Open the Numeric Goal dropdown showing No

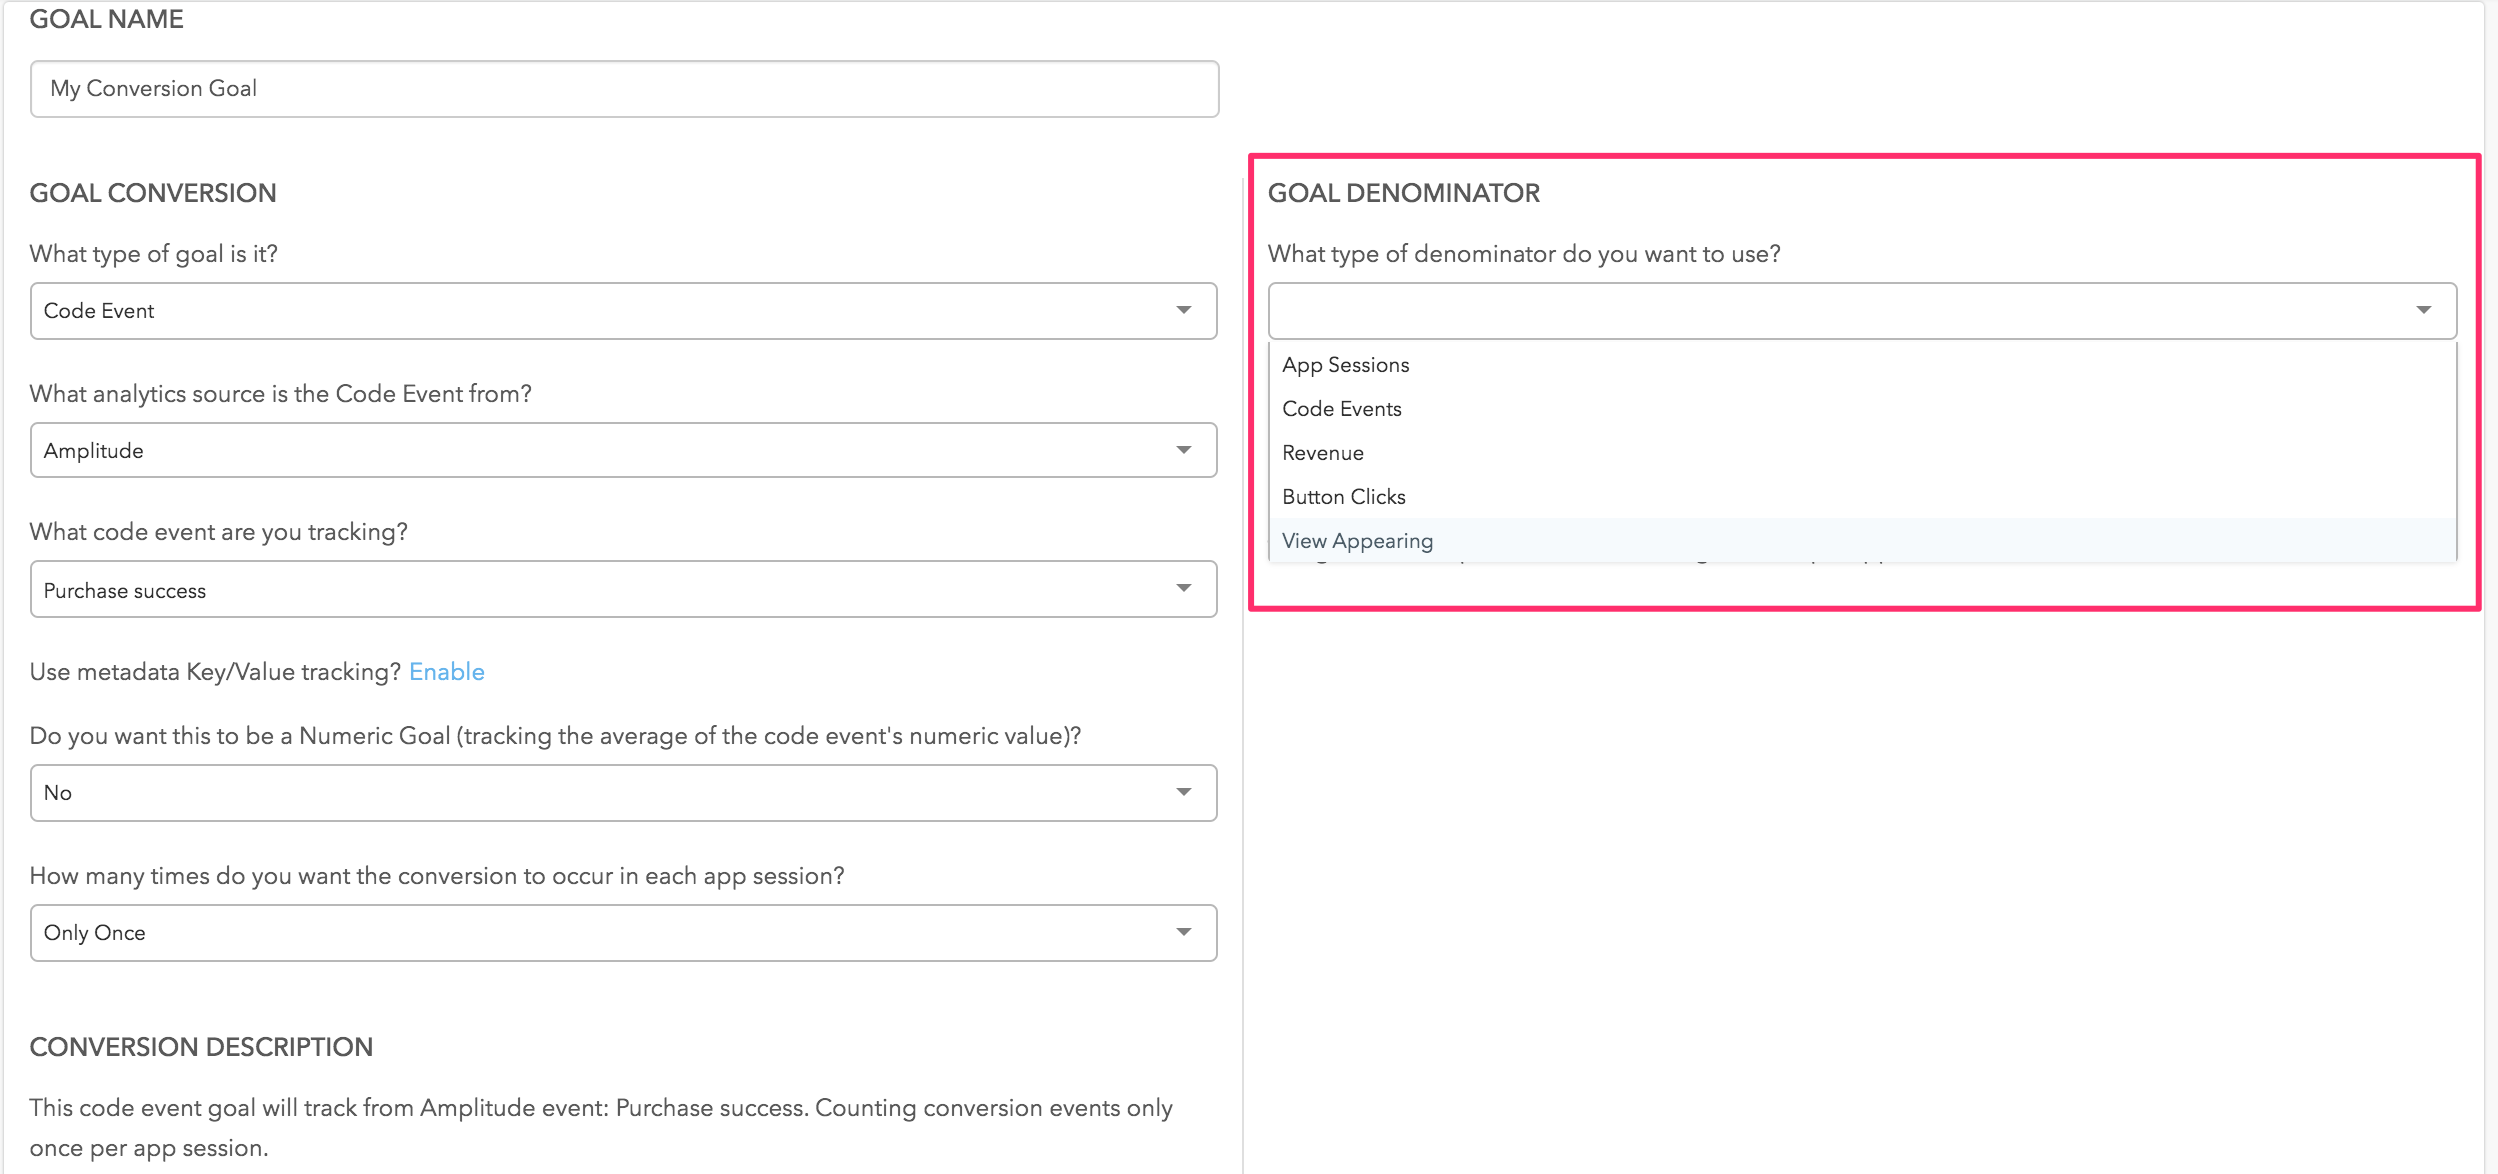(x=600, y=793)
